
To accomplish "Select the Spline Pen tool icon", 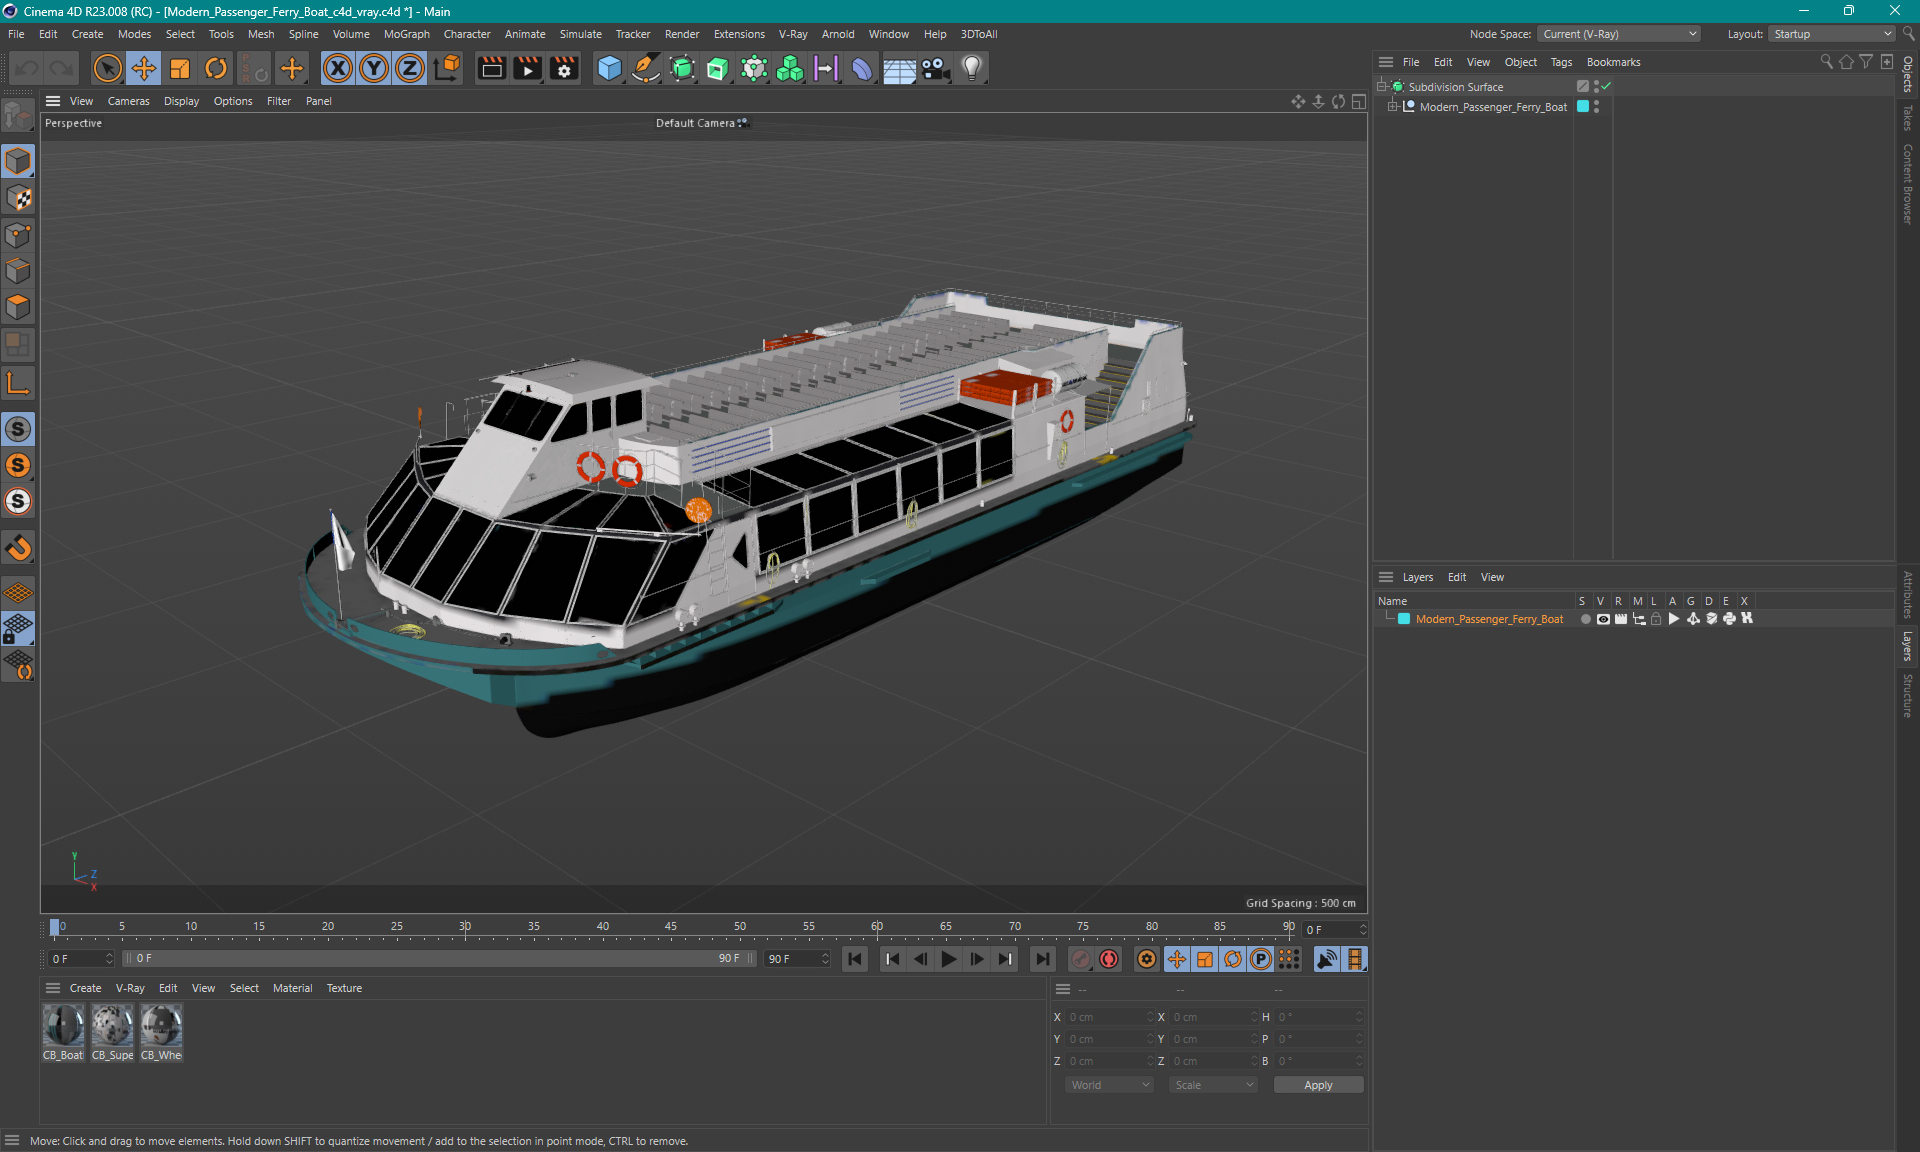I will click(646, 68).
